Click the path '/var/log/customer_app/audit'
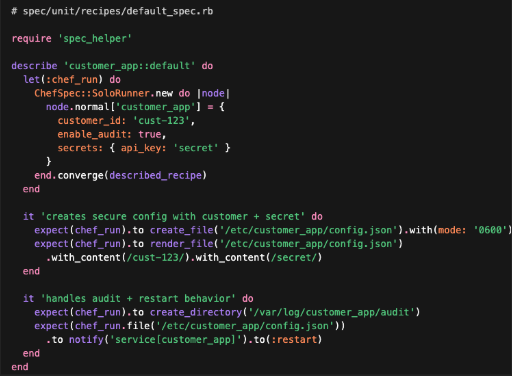The image size is (512, 376). (x=331, y=312)
